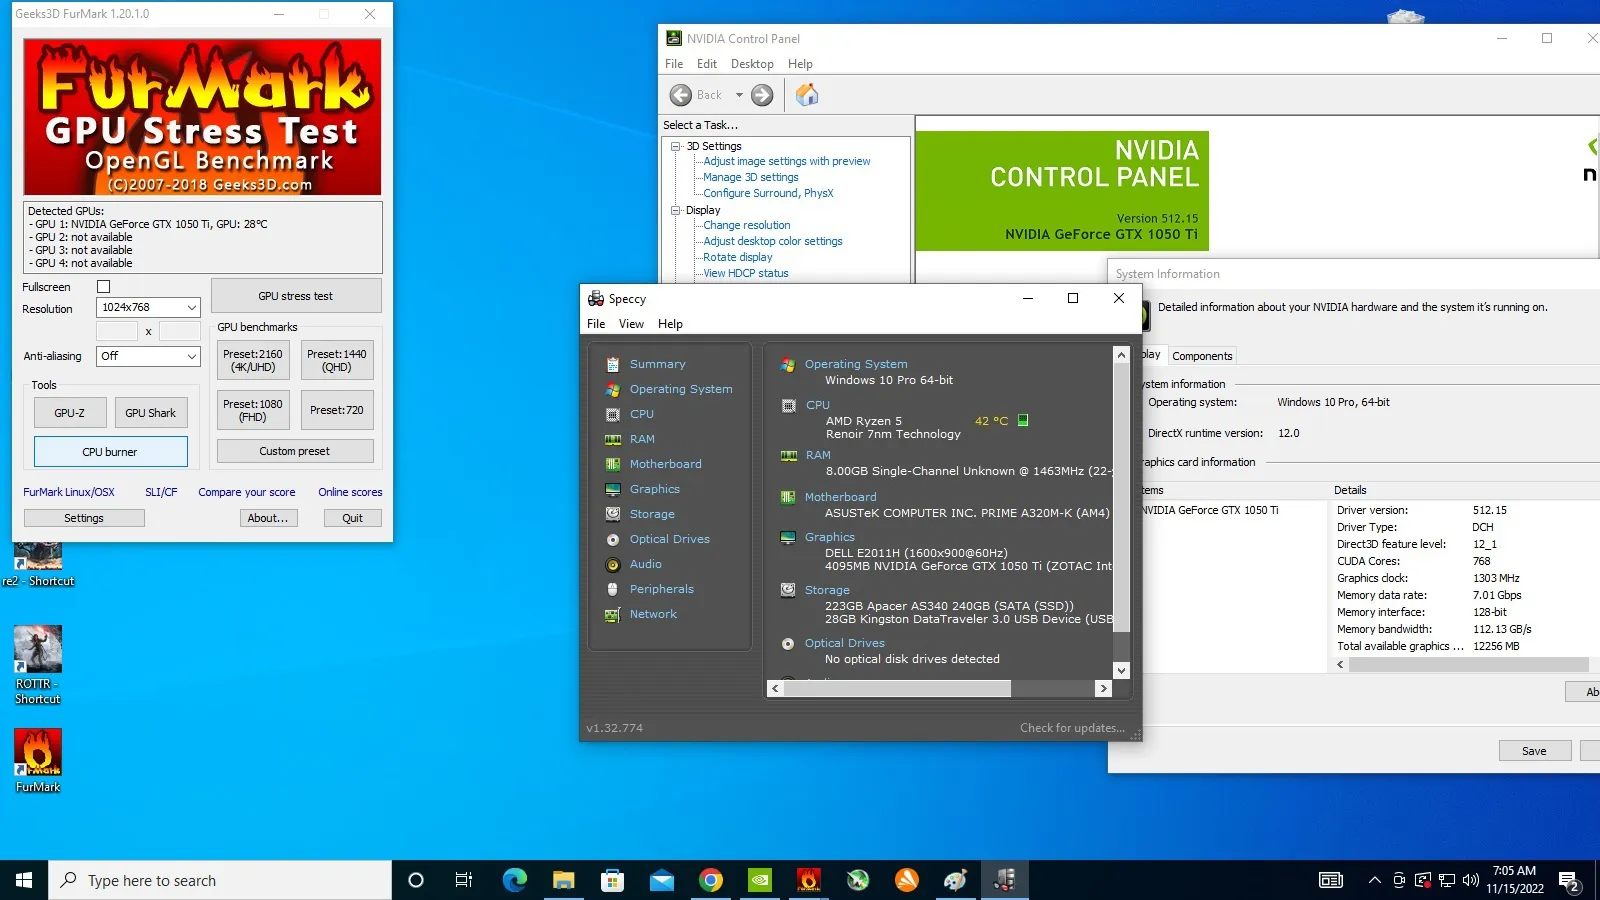
Task: Run the Preset:1080 (FHD) benchmark
Action: (253, 410)
